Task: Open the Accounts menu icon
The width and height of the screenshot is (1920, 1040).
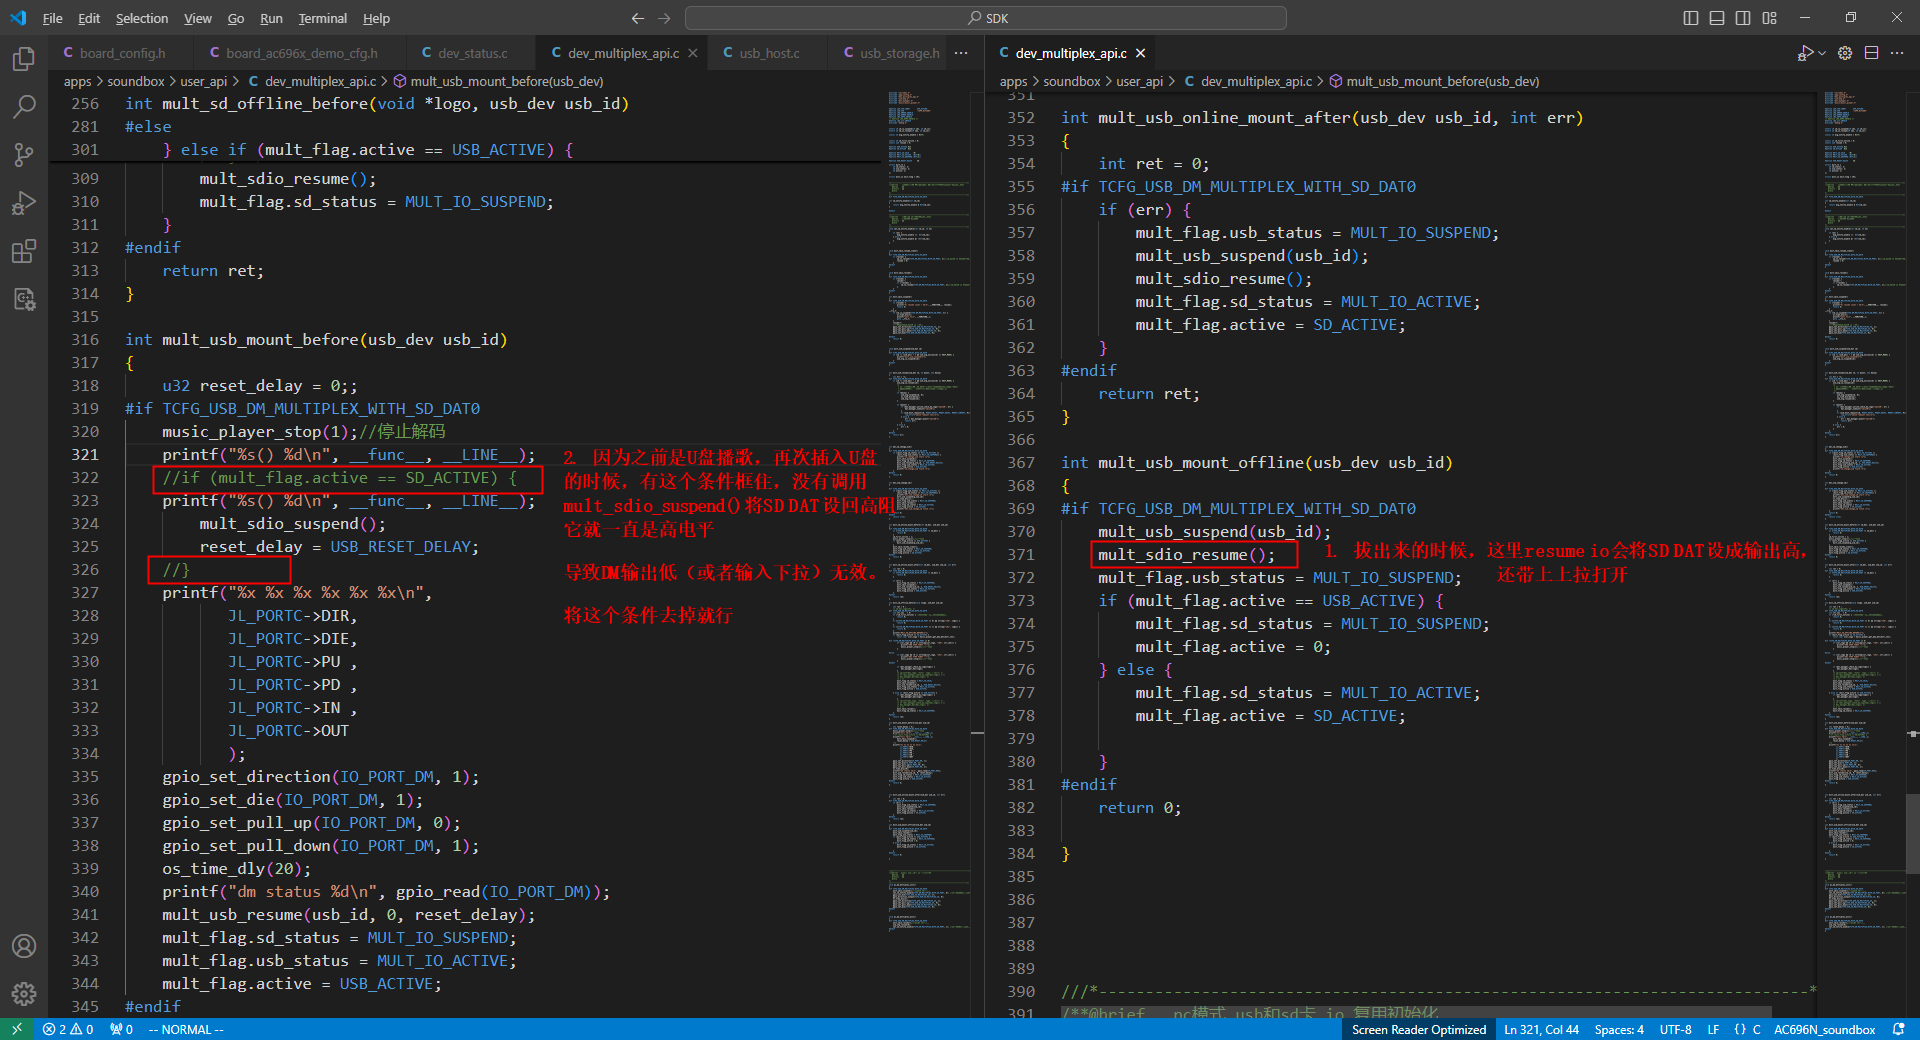Action: click(24, 946)
